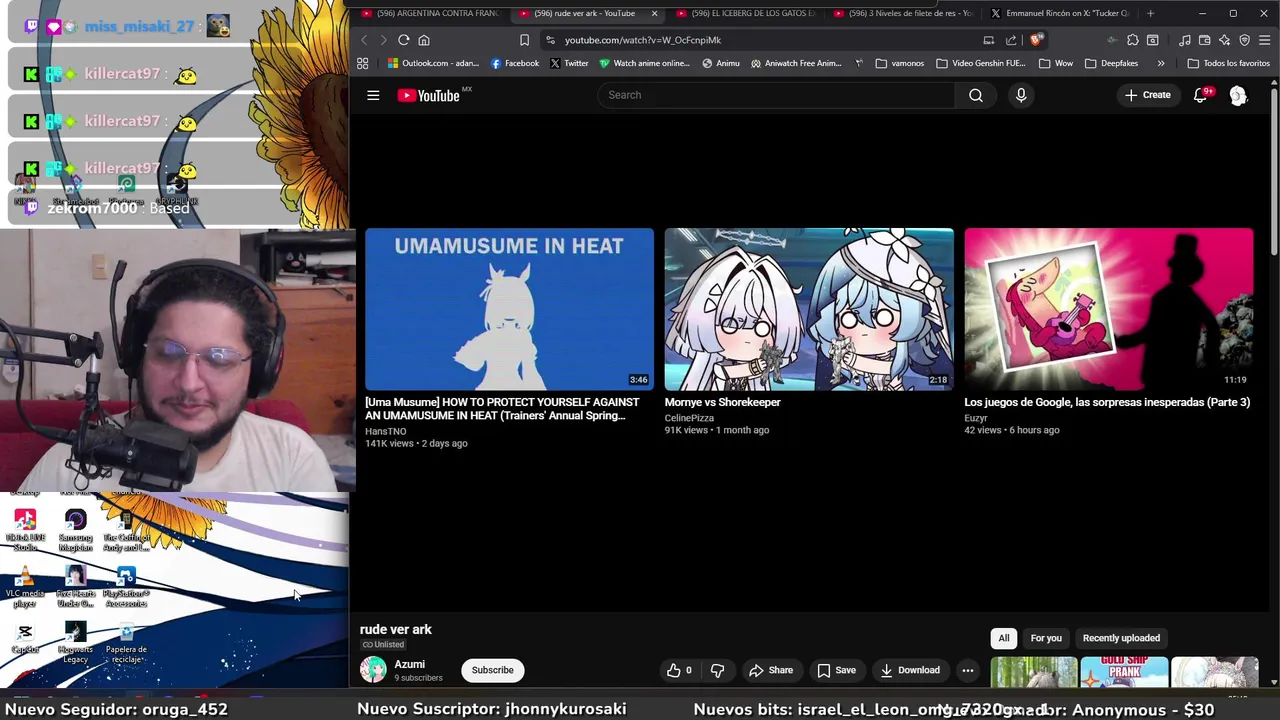Viewport: 1280px width, 720px height.
Task: Open the Euzyr channel link
Action: [975, 418]
